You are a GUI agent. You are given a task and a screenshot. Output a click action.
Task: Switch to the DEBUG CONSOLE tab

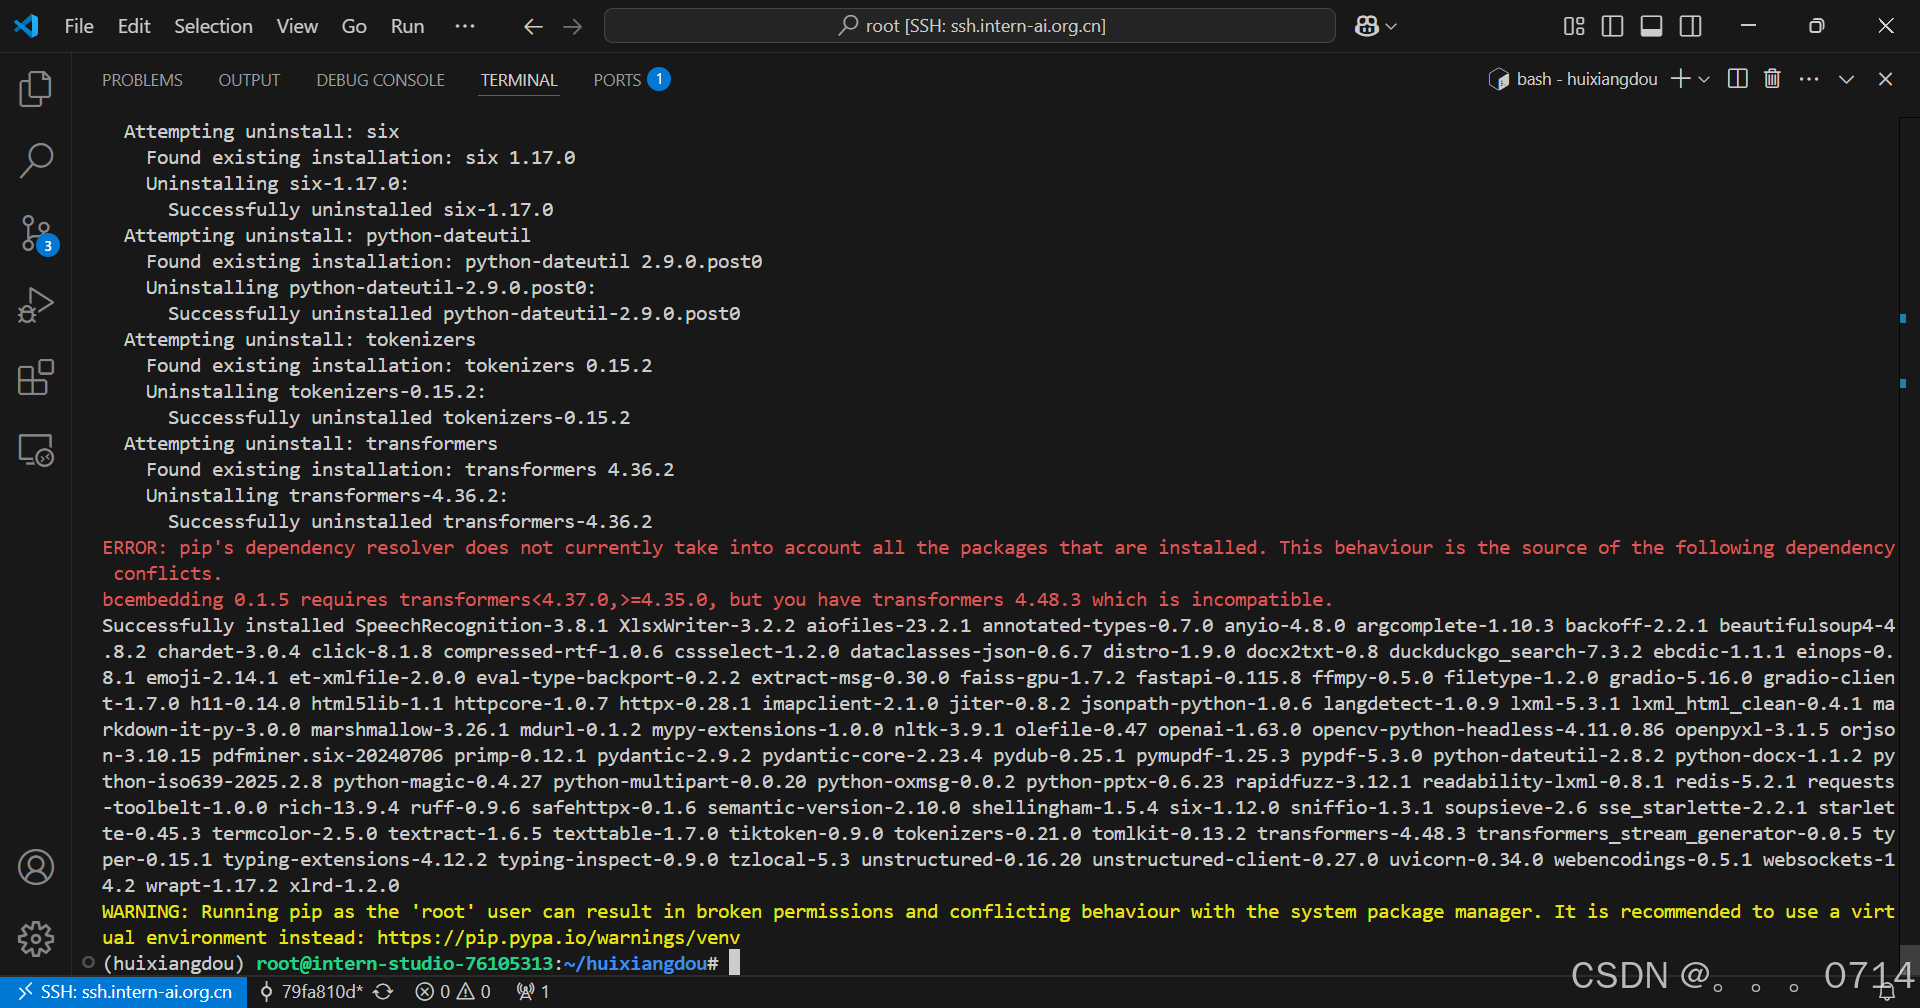pos(380,80)
